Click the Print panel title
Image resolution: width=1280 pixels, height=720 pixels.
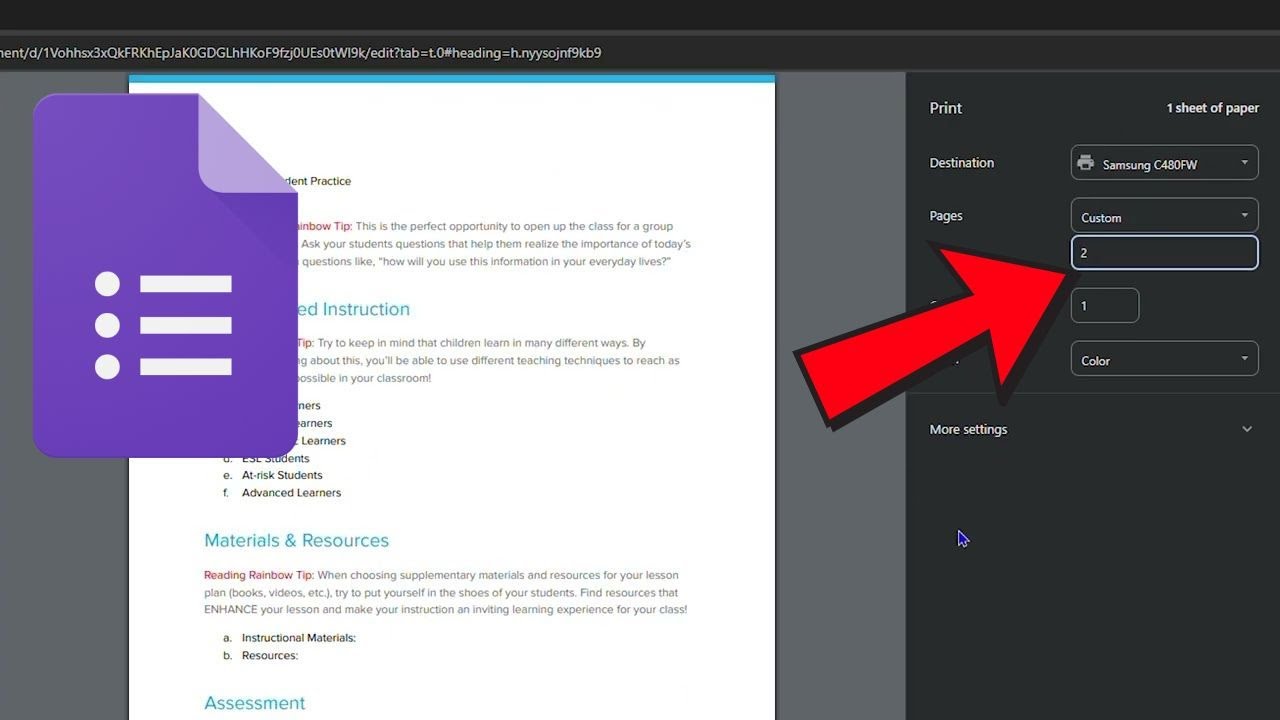(946, 108)
